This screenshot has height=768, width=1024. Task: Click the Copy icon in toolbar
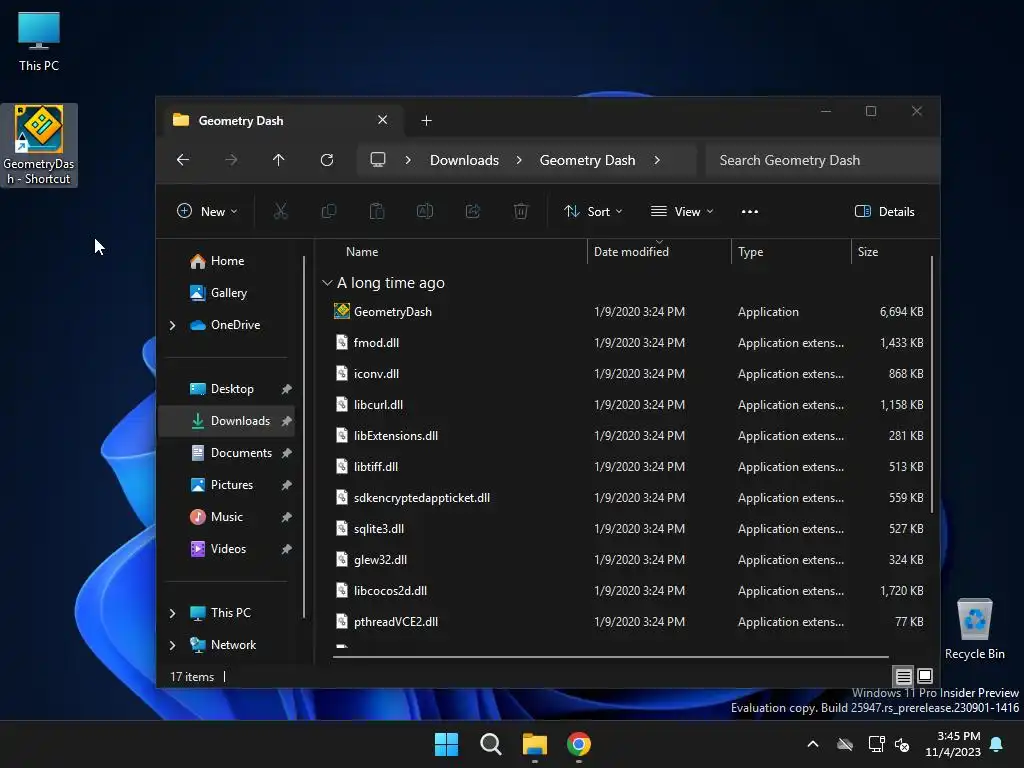click(328, 211)
